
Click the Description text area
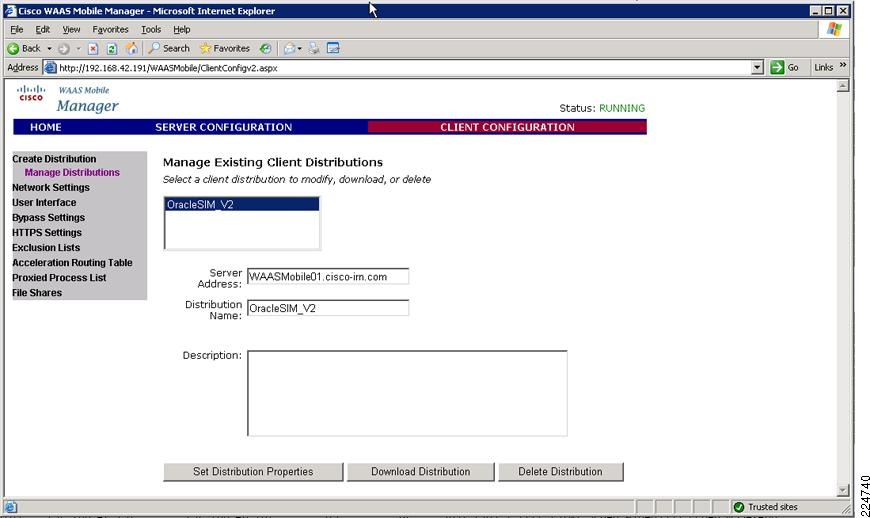click(407, 393)
